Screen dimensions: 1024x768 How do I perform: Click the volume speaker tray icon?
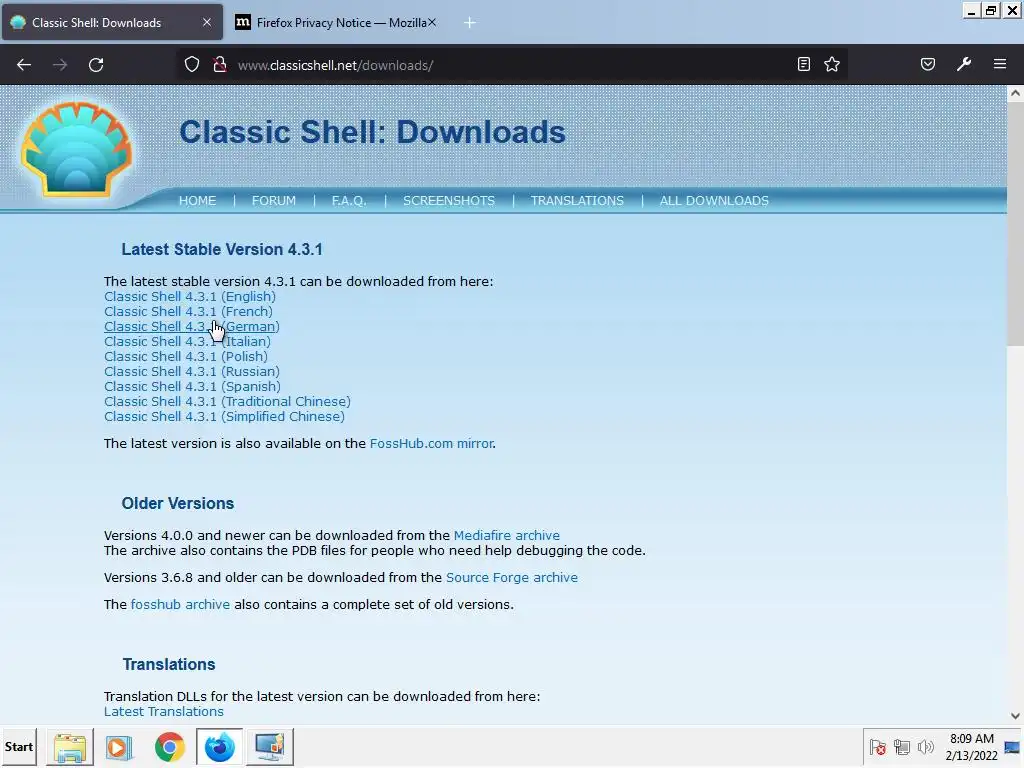[925, 747]
